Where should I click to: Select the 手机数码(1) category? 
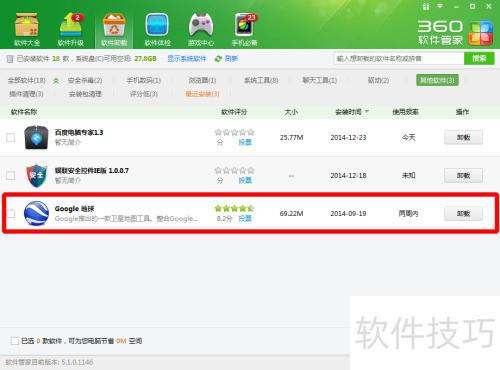[144, 80]
